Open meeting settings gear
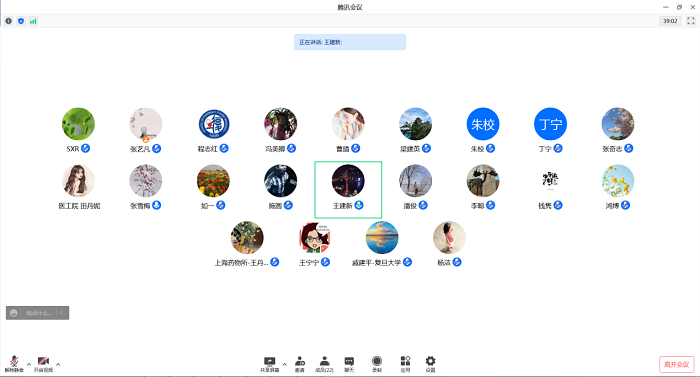 [x=430, y=364]
